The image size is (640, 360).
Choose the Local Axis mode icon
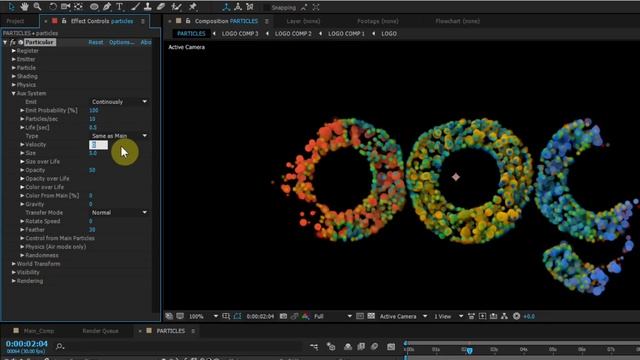coord(226,7)
